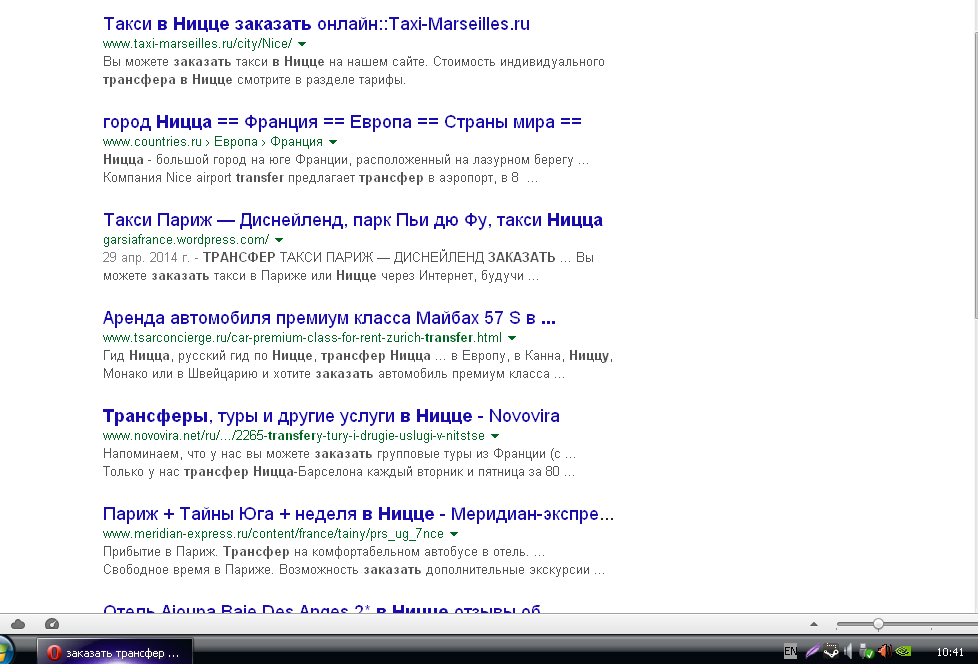Click the www.countries.ru › Европа › Франция breadcrumb
The width and height of the screenshot is (978, 664).
213,142
